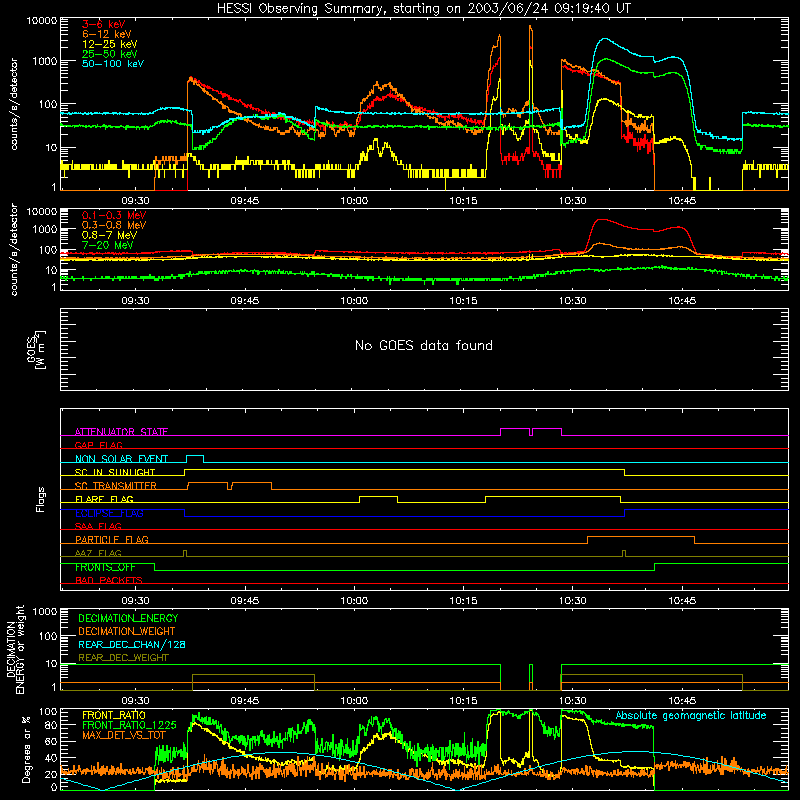Screen dimensions: 800x800
Task: Select the 6-12 keV legend label
Action: [x=107, y=34]
